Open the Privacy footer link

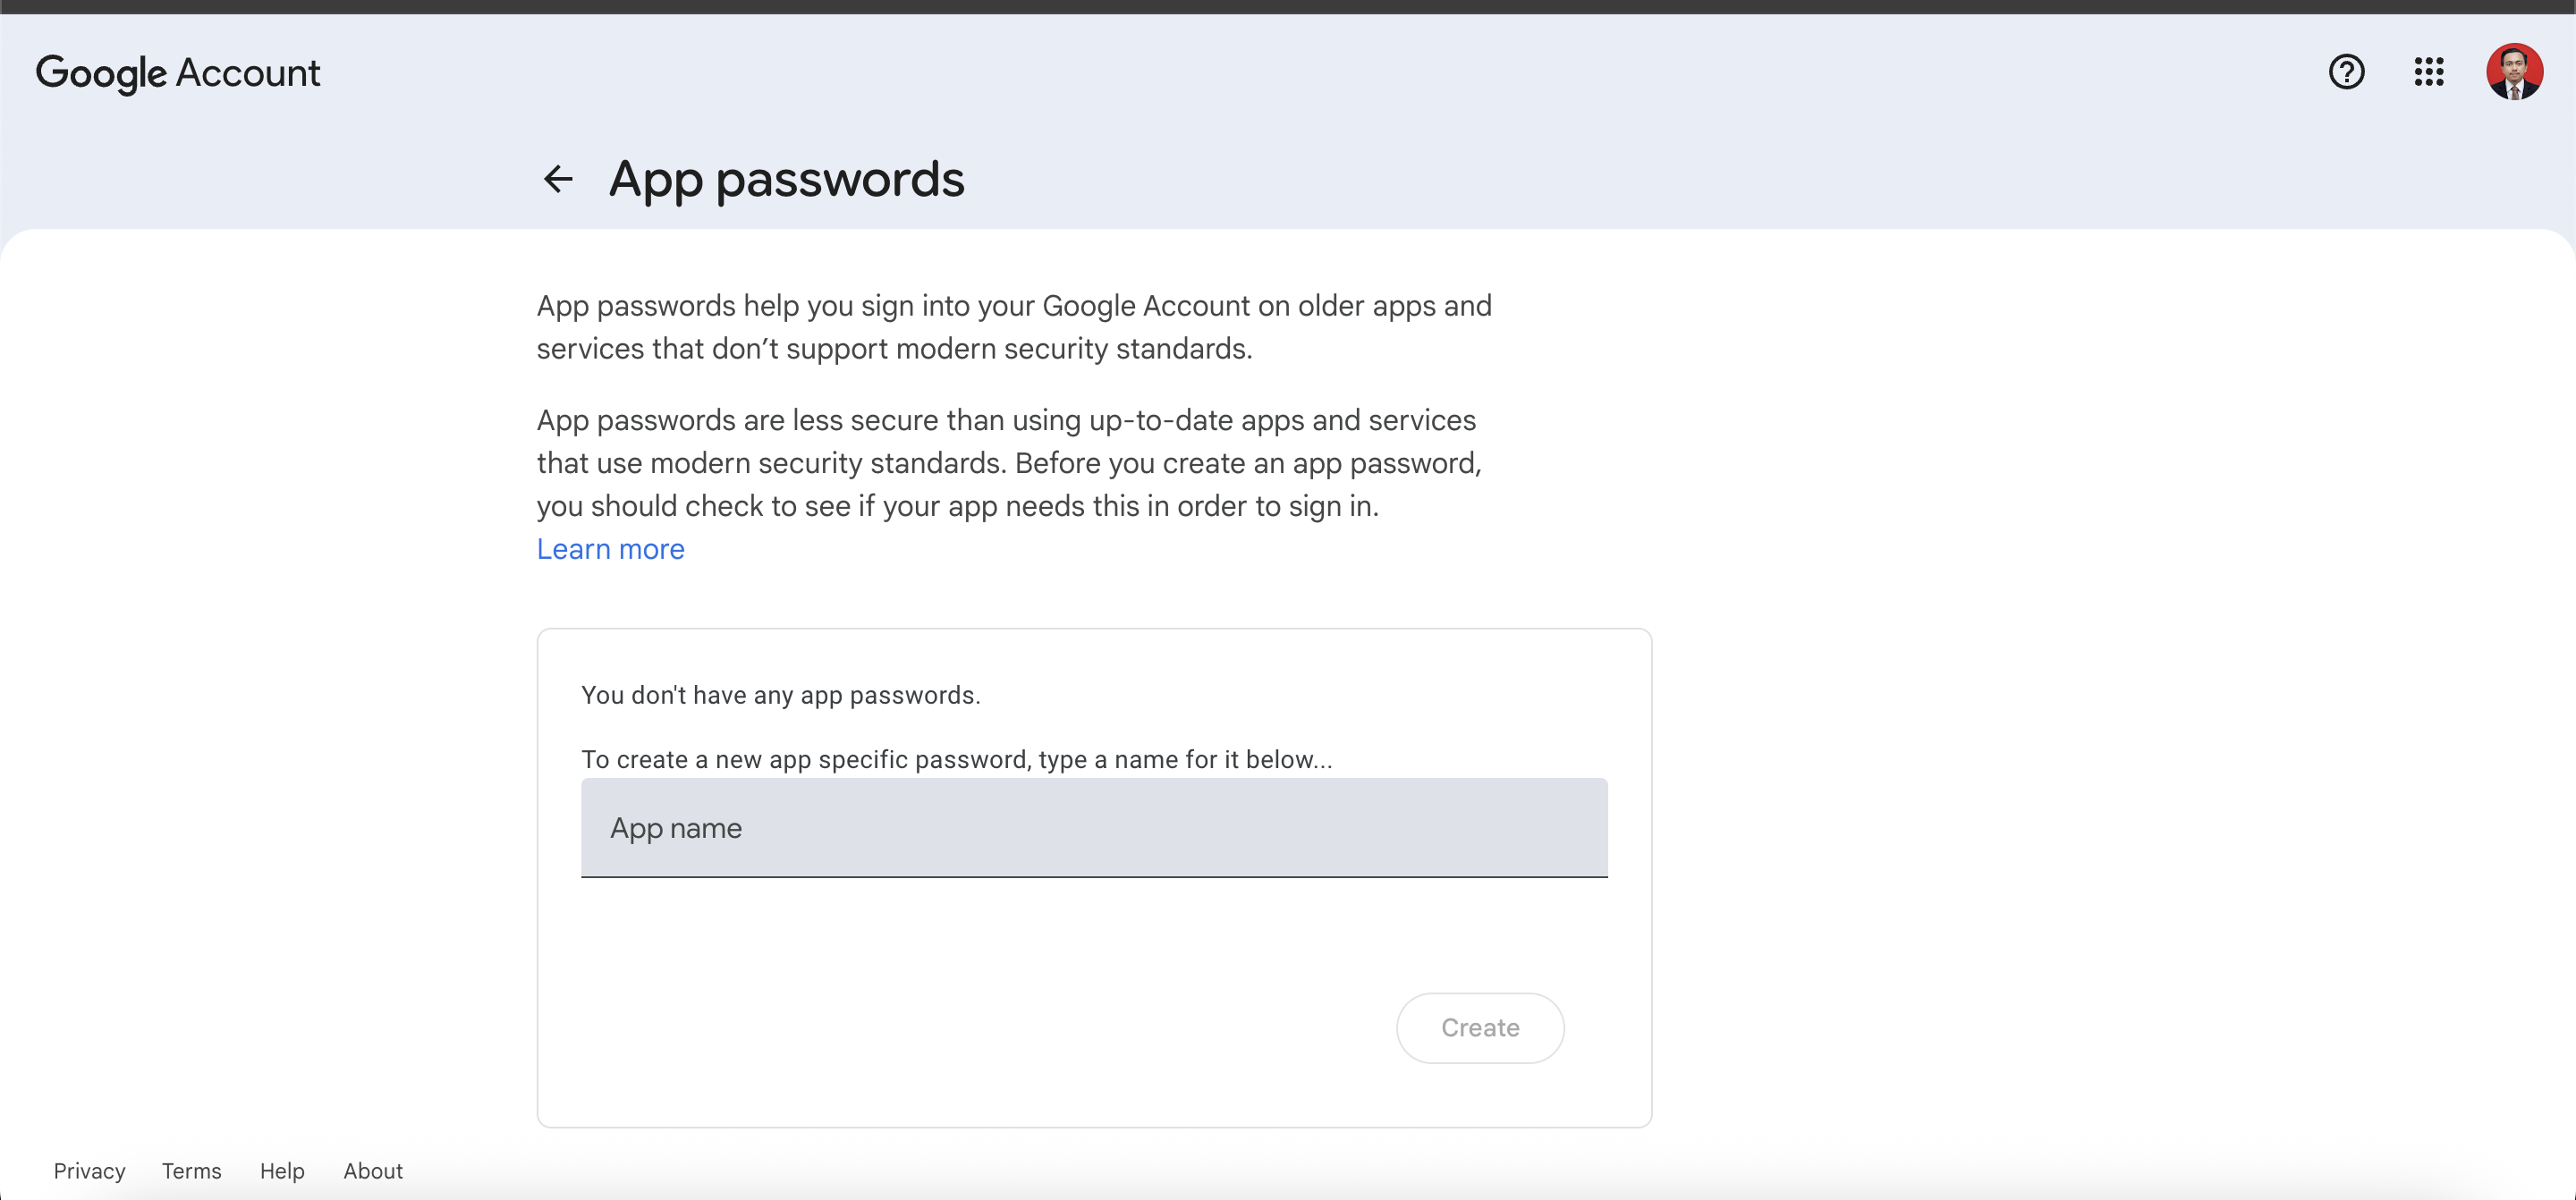[89, 1171]
